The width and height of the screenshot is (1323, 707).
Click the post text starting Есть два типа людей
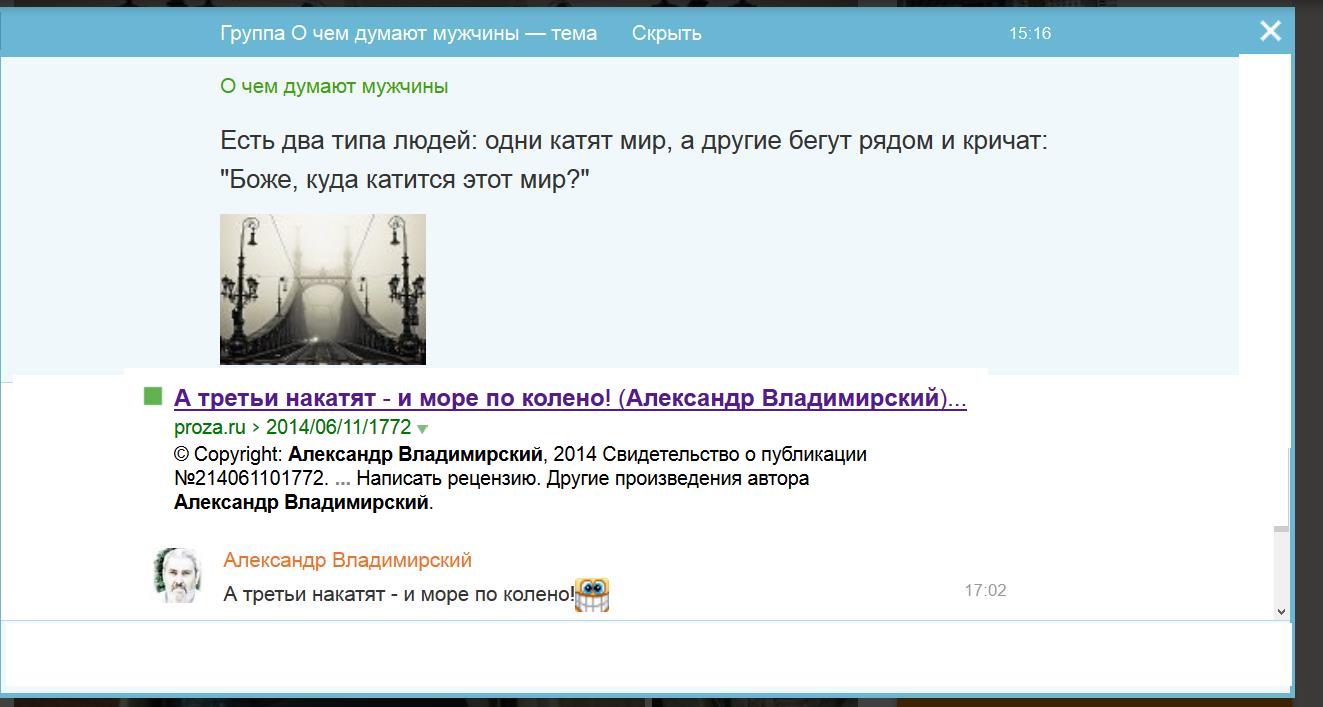tap(634, 161)
